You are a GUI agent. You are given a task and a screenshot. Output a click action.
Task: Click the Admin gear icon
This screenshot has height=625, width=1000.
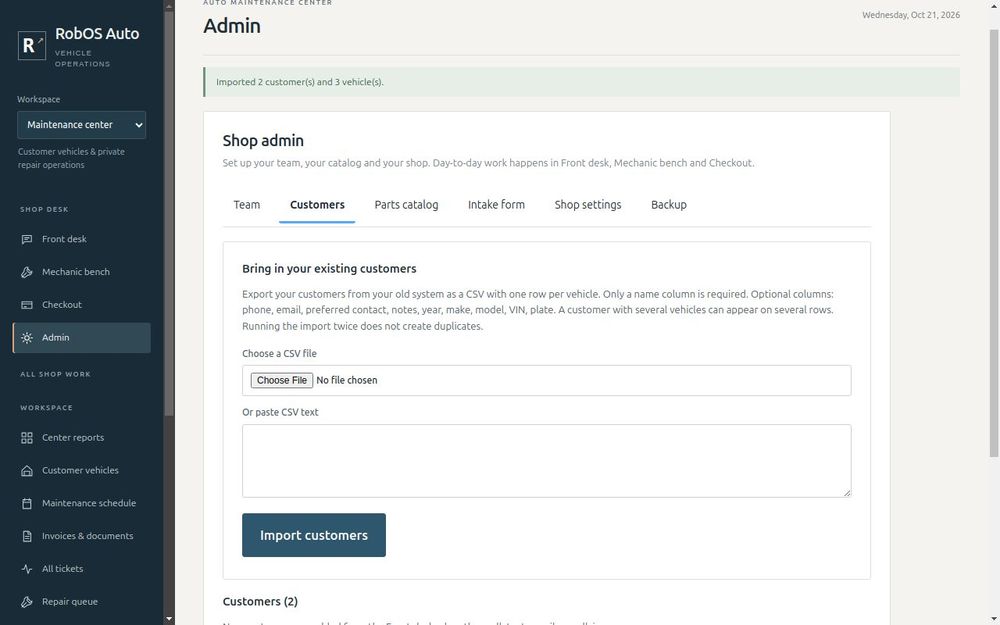point(27,338)
